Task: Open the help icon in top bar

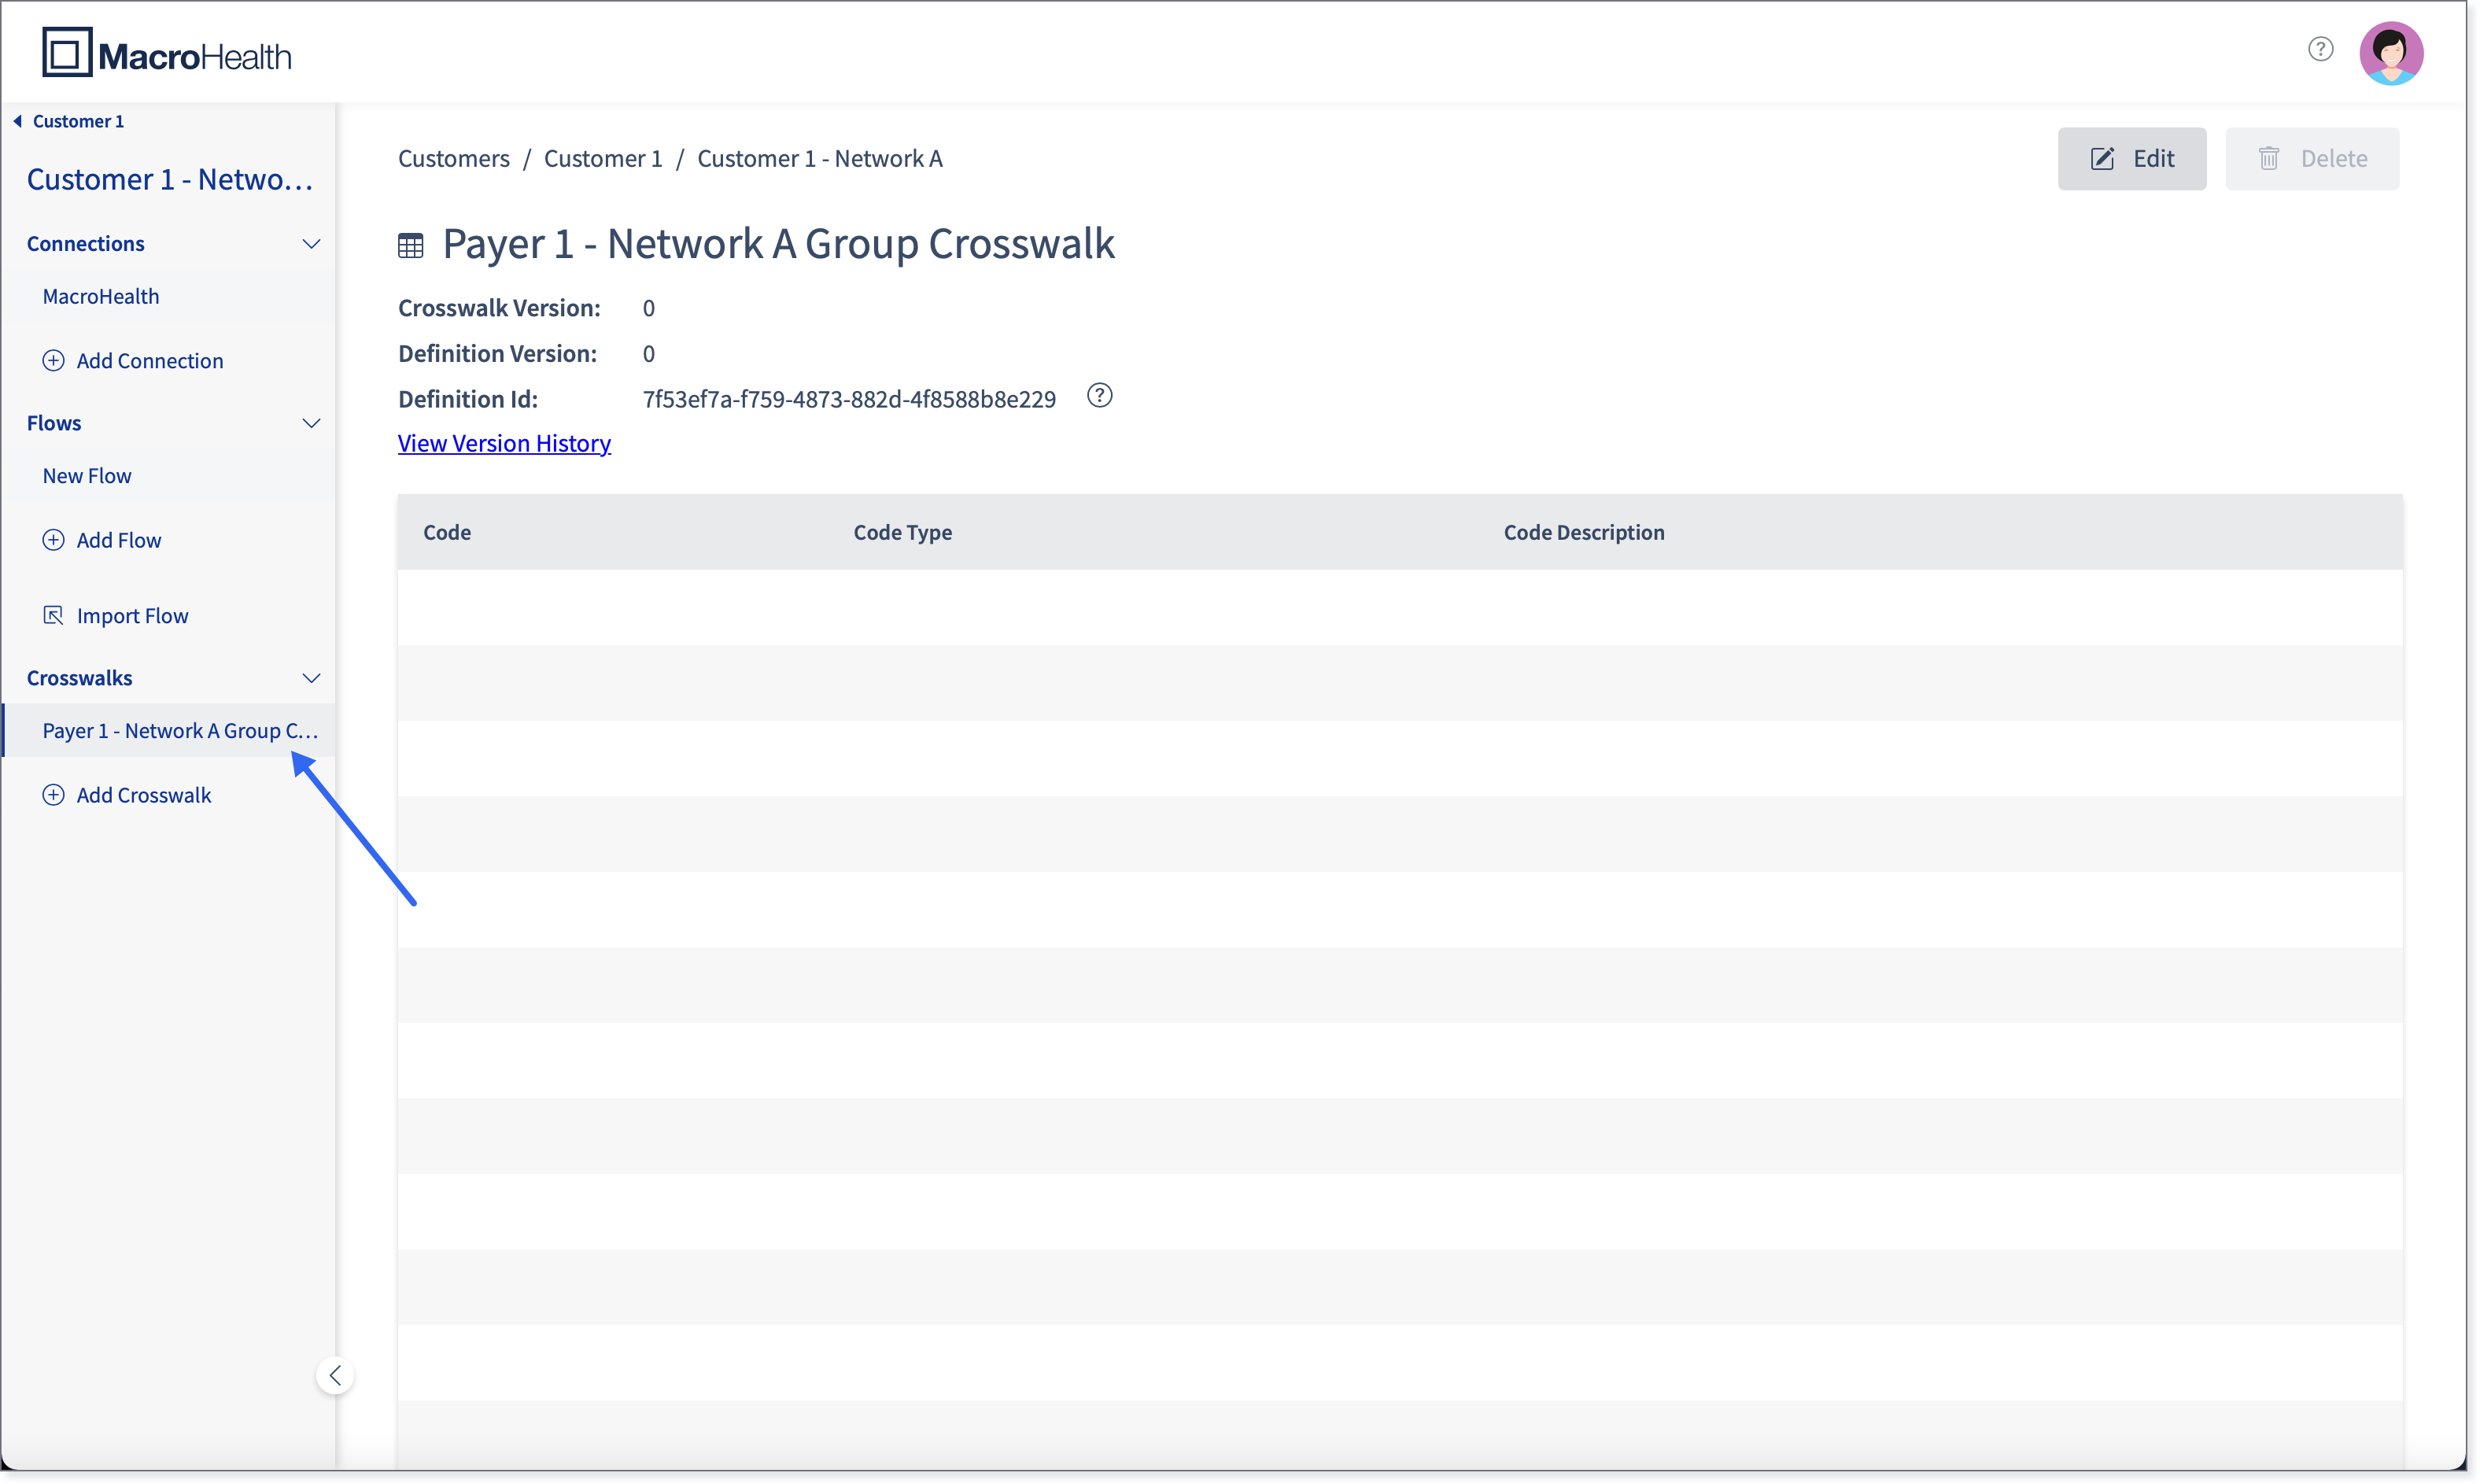Action: 2320,49
